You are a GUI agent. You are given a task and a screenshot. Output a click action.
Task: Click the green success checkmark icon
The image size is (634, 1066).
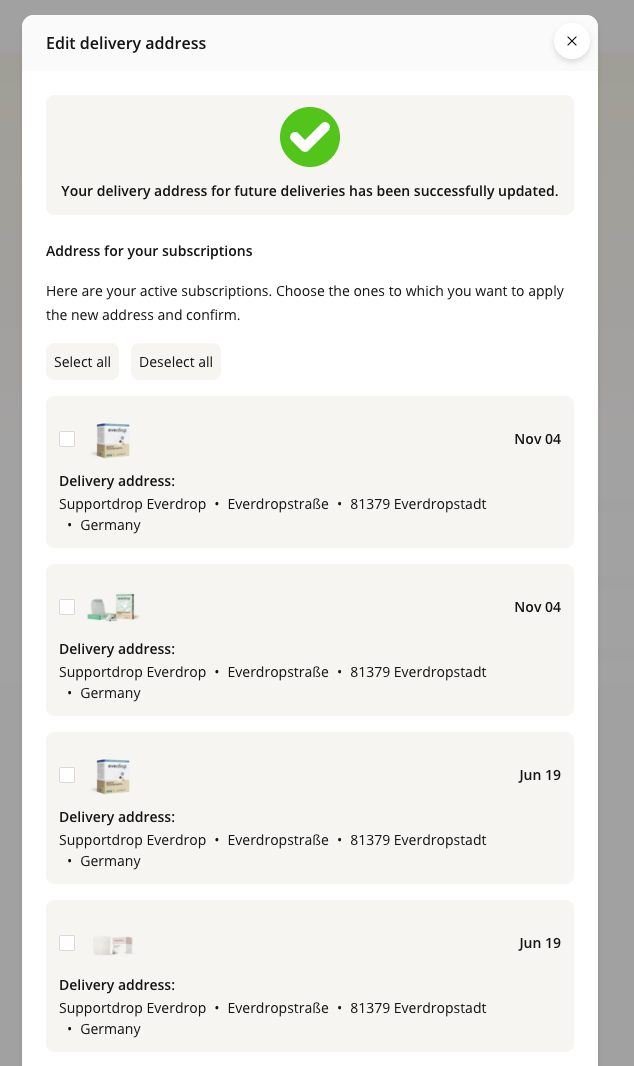tap(310, 137)
